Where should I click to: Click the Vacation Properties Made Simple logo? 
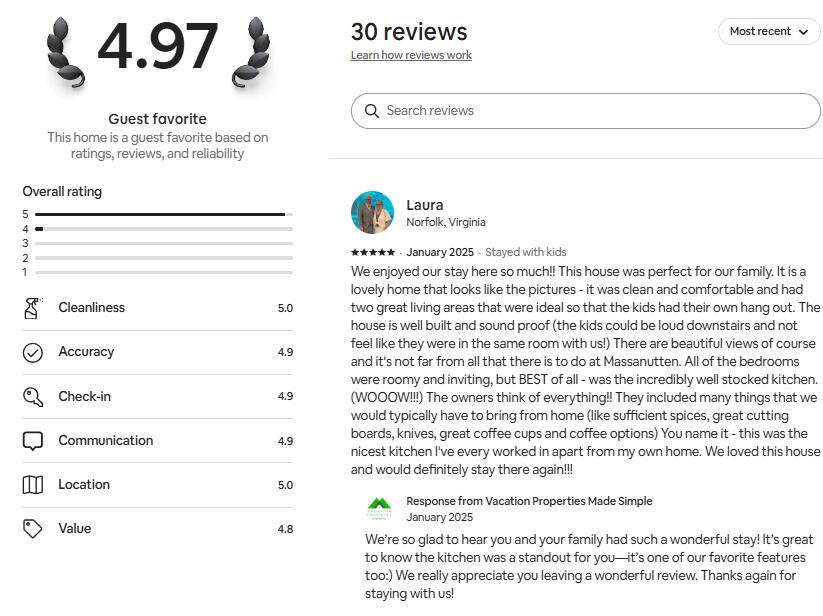pos(379,509)
